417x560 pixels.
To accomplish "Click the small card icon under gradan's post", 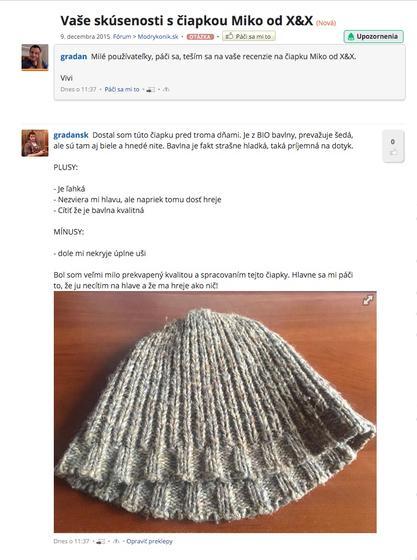I will click(151, 89).
